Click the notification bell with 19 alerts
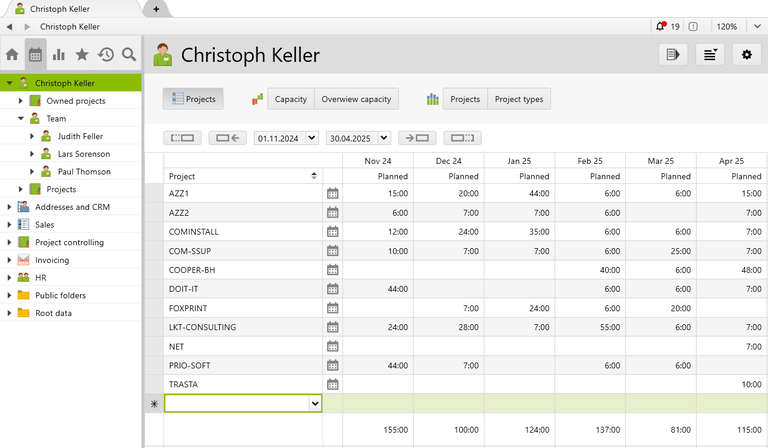 (661, 26)
